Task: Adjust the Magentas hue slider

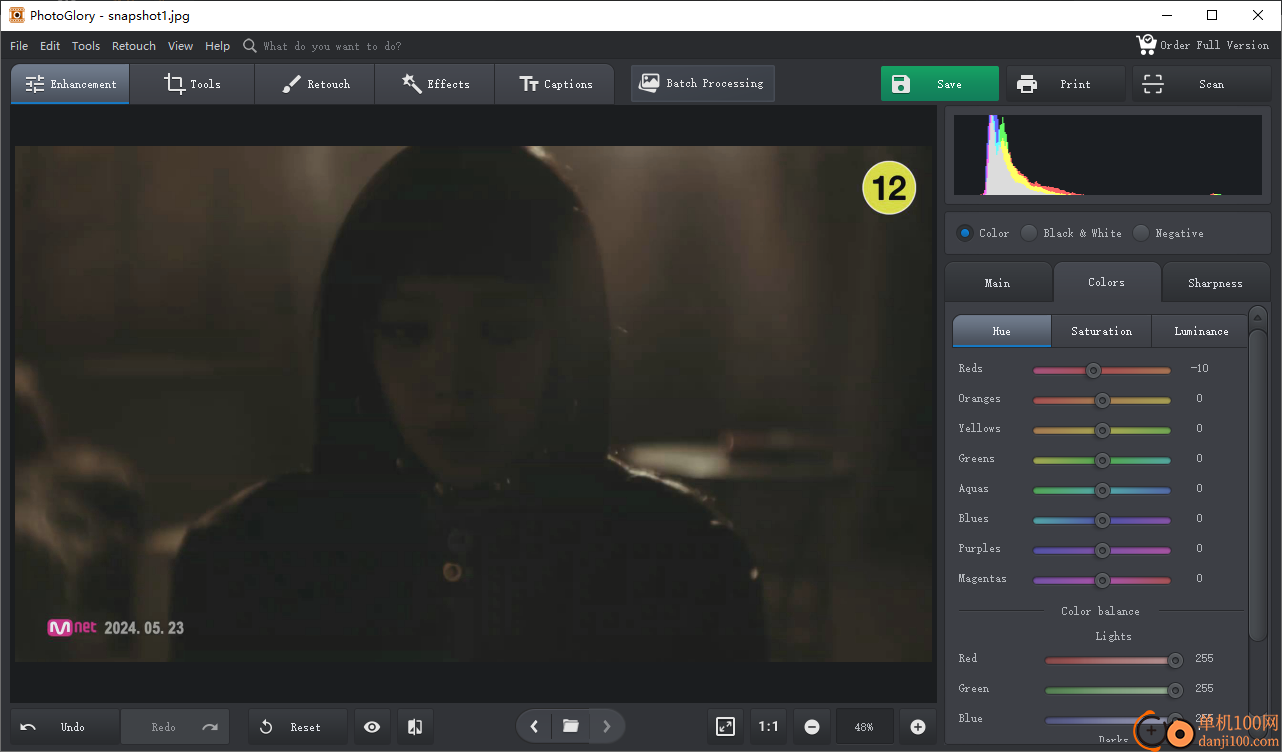Action: (1101, 580)
